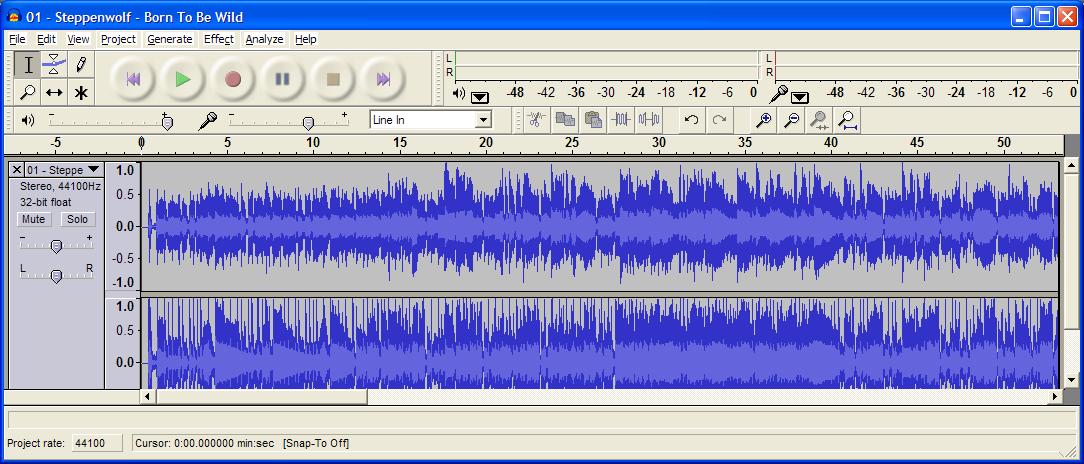Click horizontal scrollbar left arrow

[x=147, y=396]
